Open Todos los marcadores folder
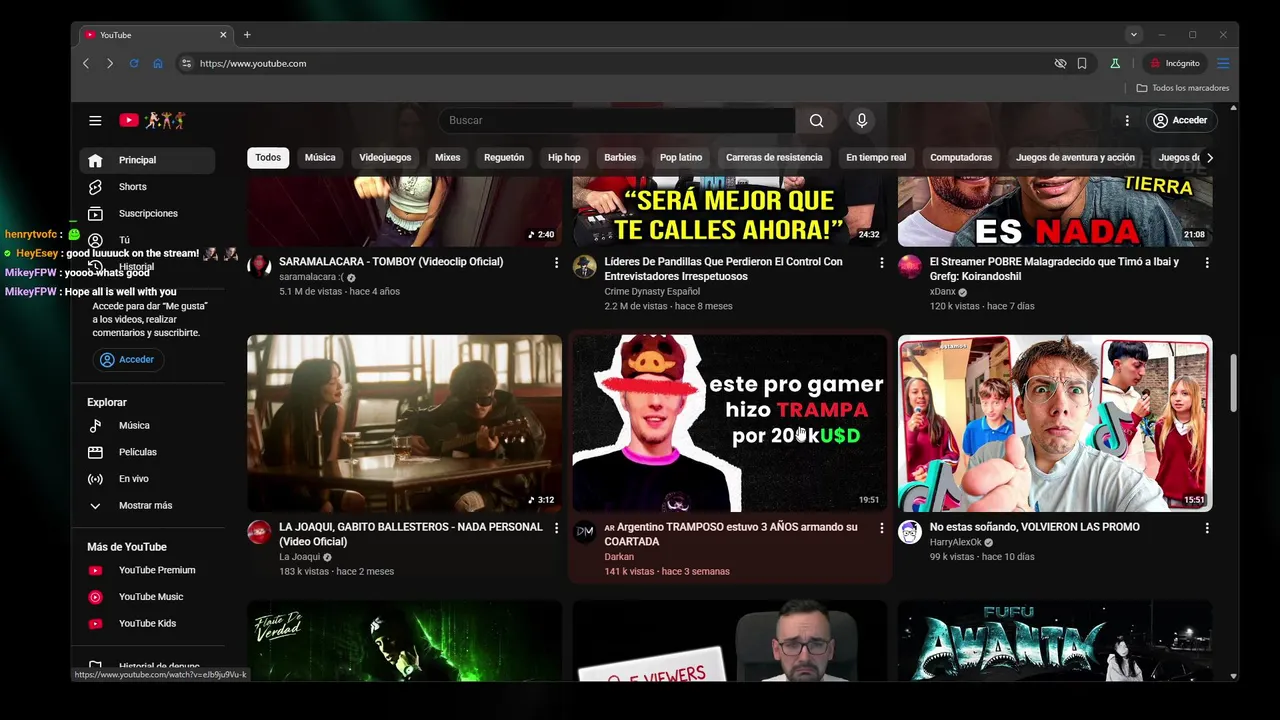 click(x=1183, y=88)
